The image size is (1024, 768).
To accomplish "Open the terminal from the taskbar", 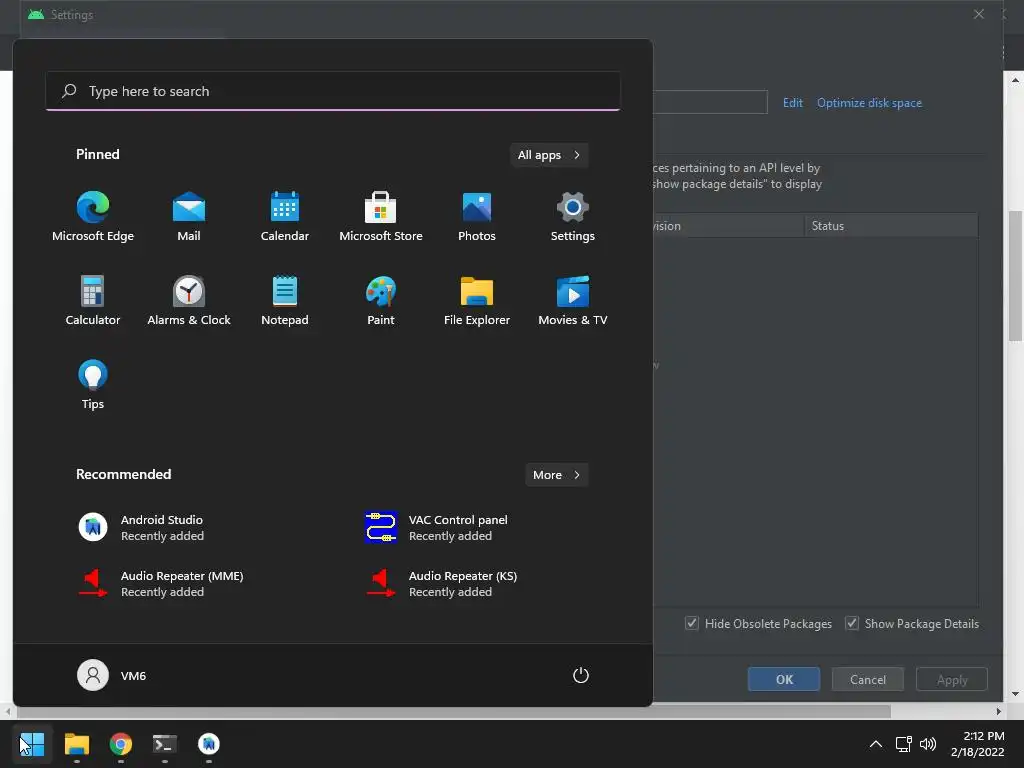I will coord(165,744).
